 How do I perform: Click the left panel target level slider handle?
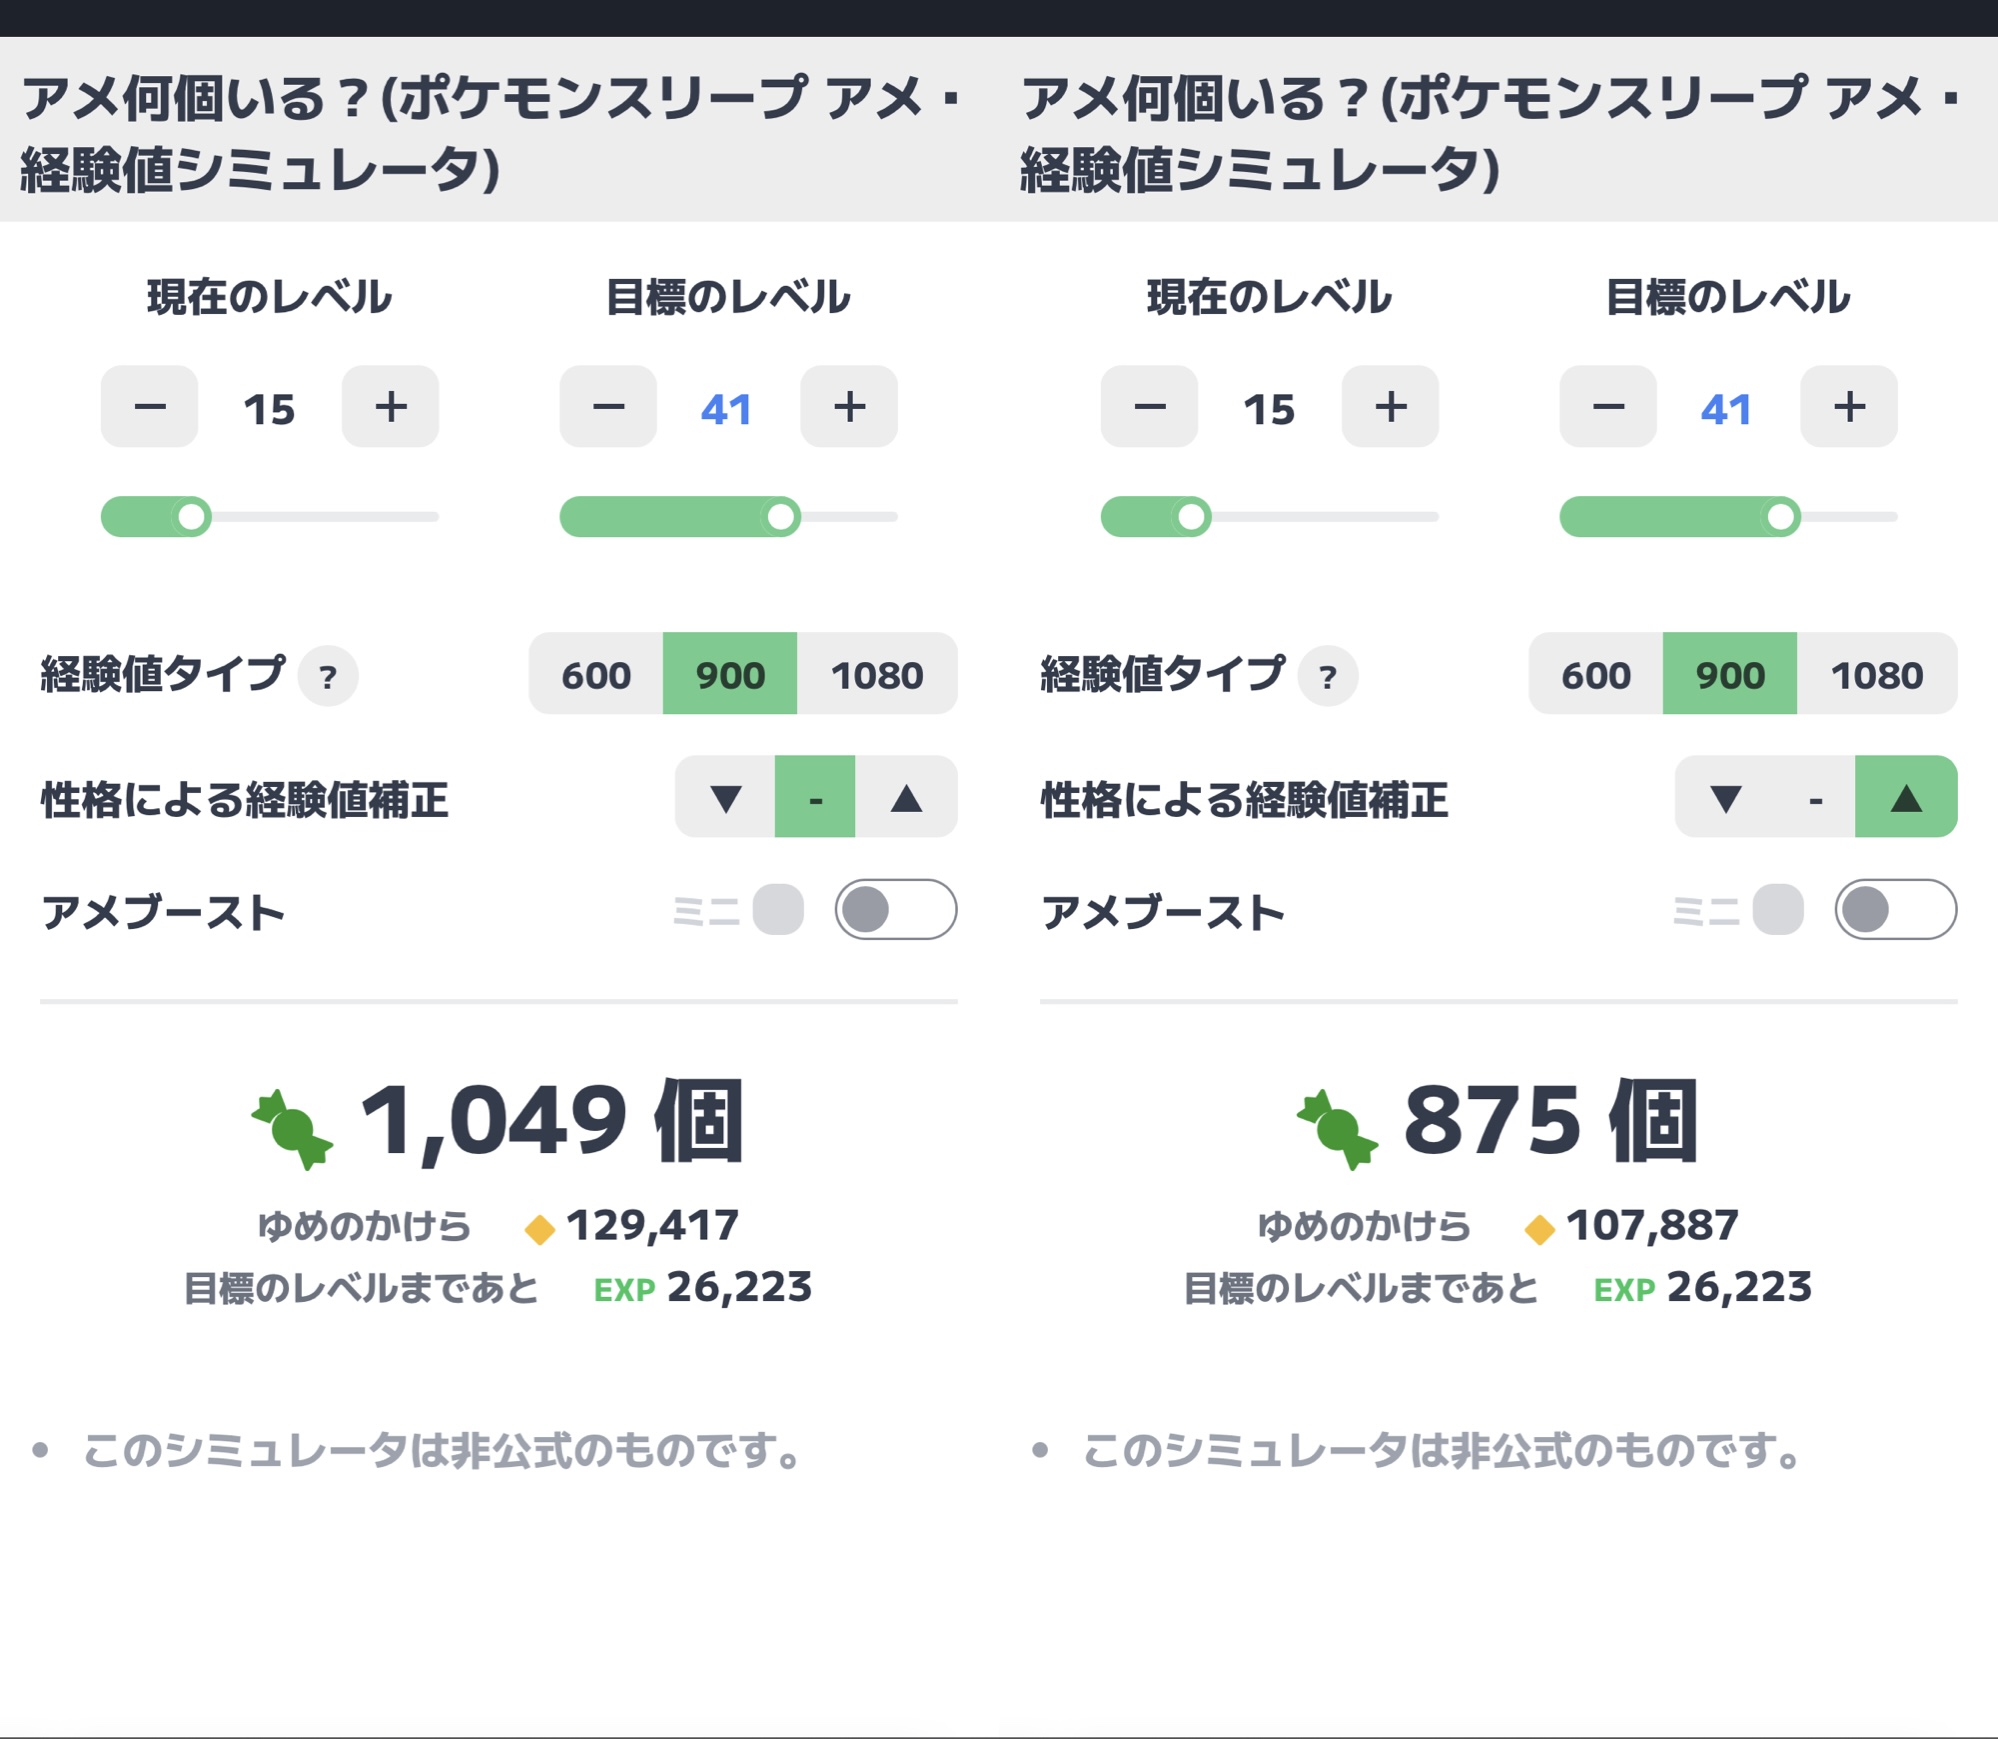coord(781,517)
